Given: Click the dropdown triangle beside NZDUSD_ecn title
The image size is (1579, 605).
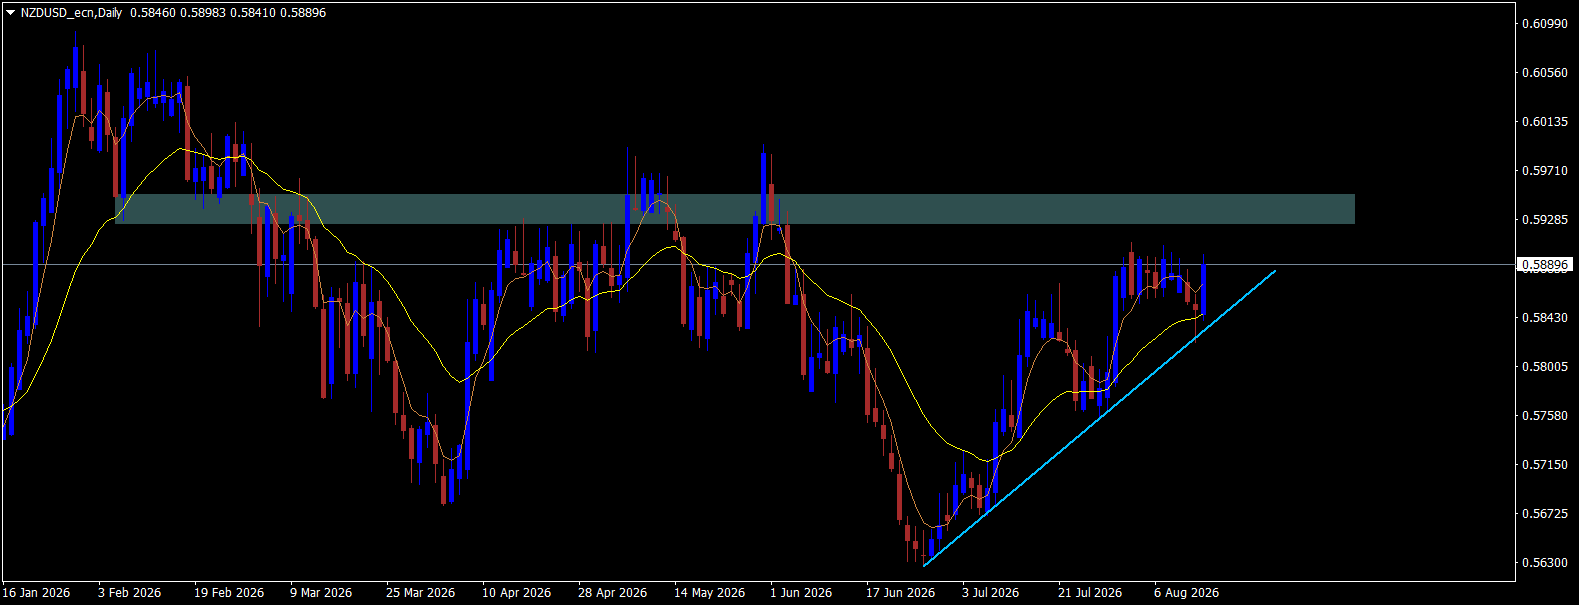Looking at the screenshot, I should click(x=11, y=13).
